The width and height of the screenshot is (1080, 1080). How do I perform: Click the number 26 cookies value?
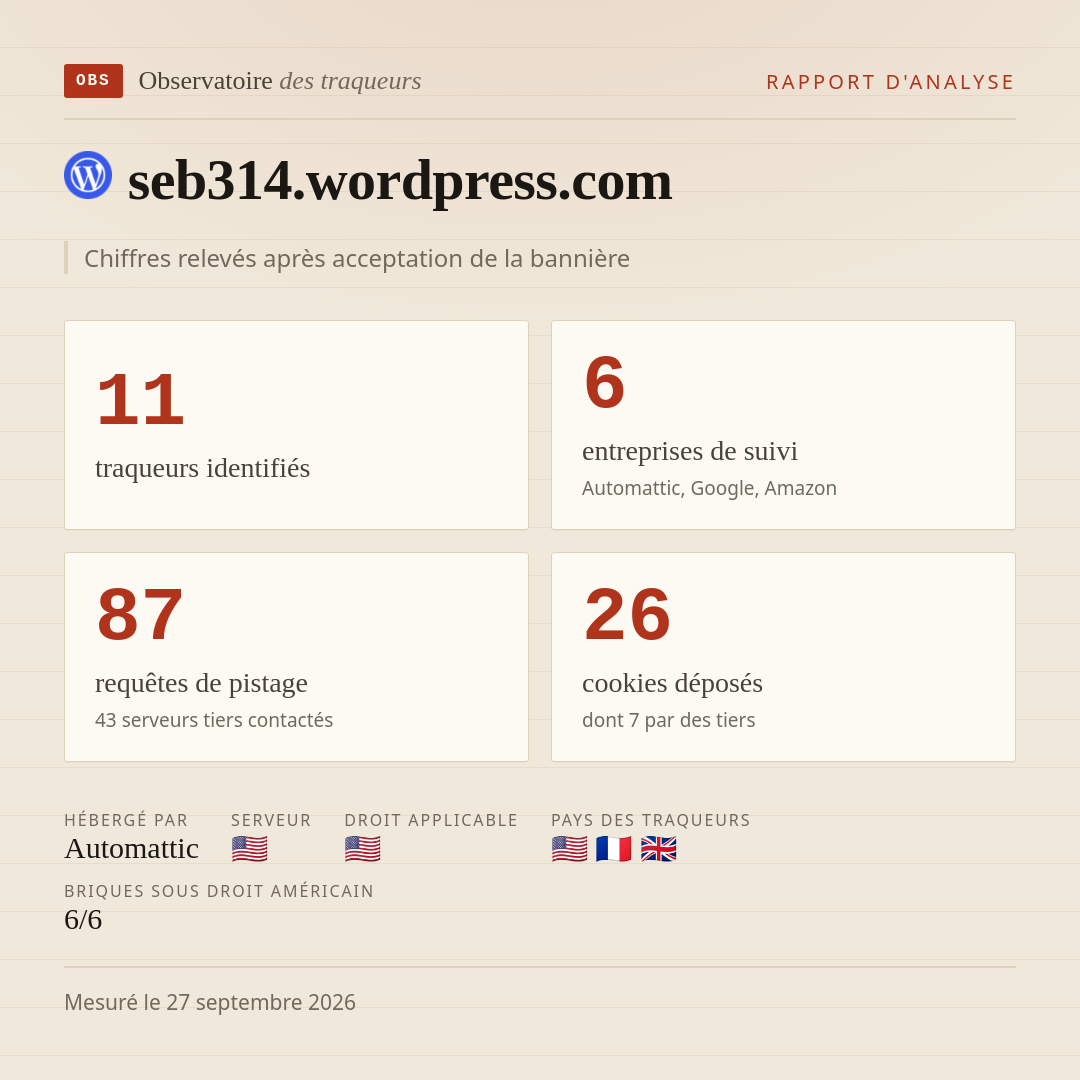pos(627,614)
